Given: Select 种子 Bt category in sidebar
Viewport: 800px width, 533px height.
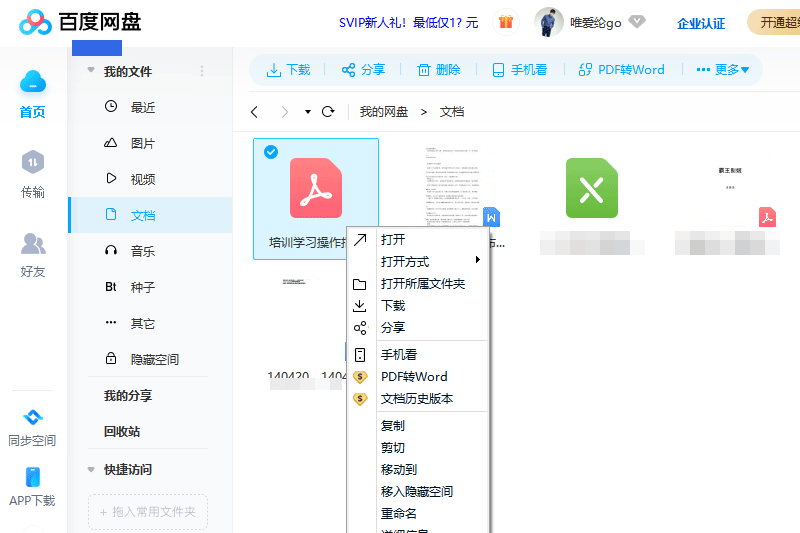Looking at the screenshot, I should click(x=151, y=287).
